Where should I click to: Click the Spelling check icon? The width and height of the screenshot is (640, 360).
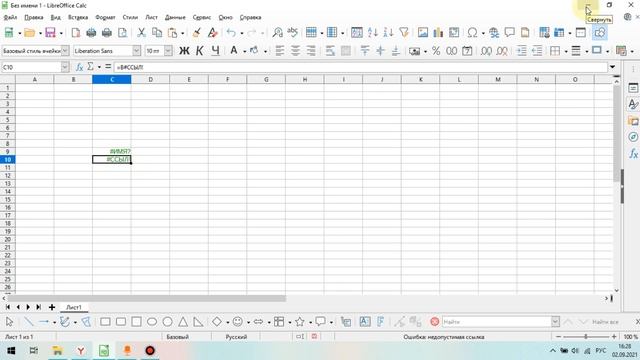click(293, 33)
